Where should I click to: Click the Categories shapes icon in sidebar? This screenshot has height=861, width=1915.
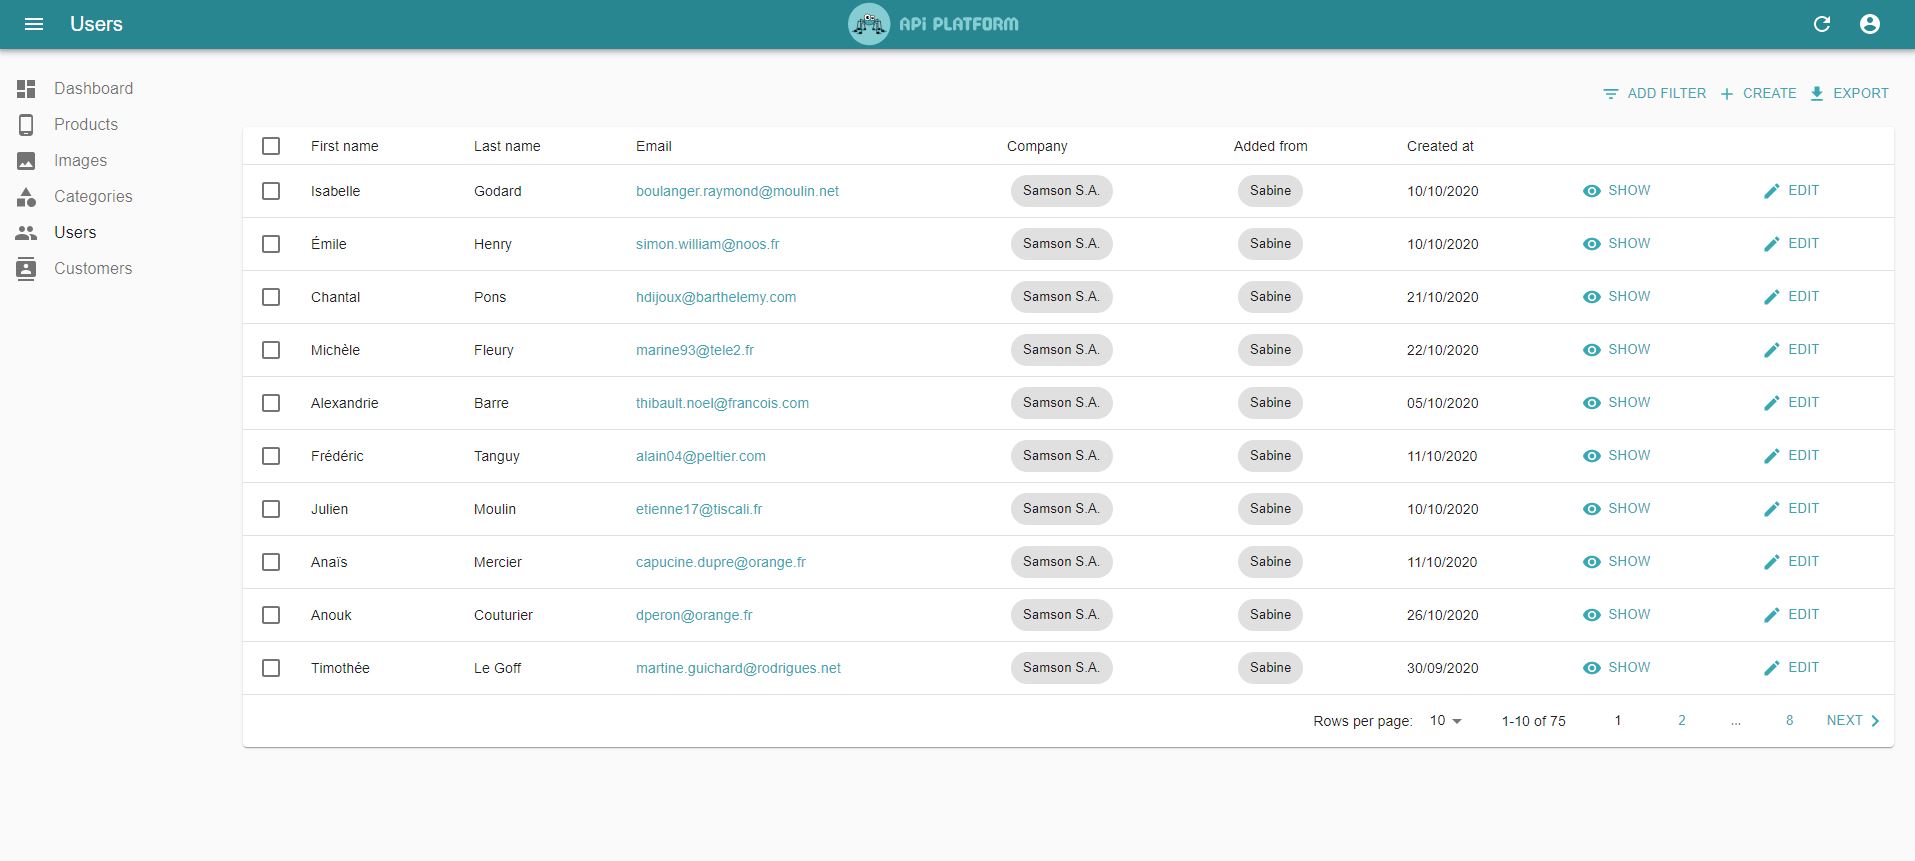(27, 197)
